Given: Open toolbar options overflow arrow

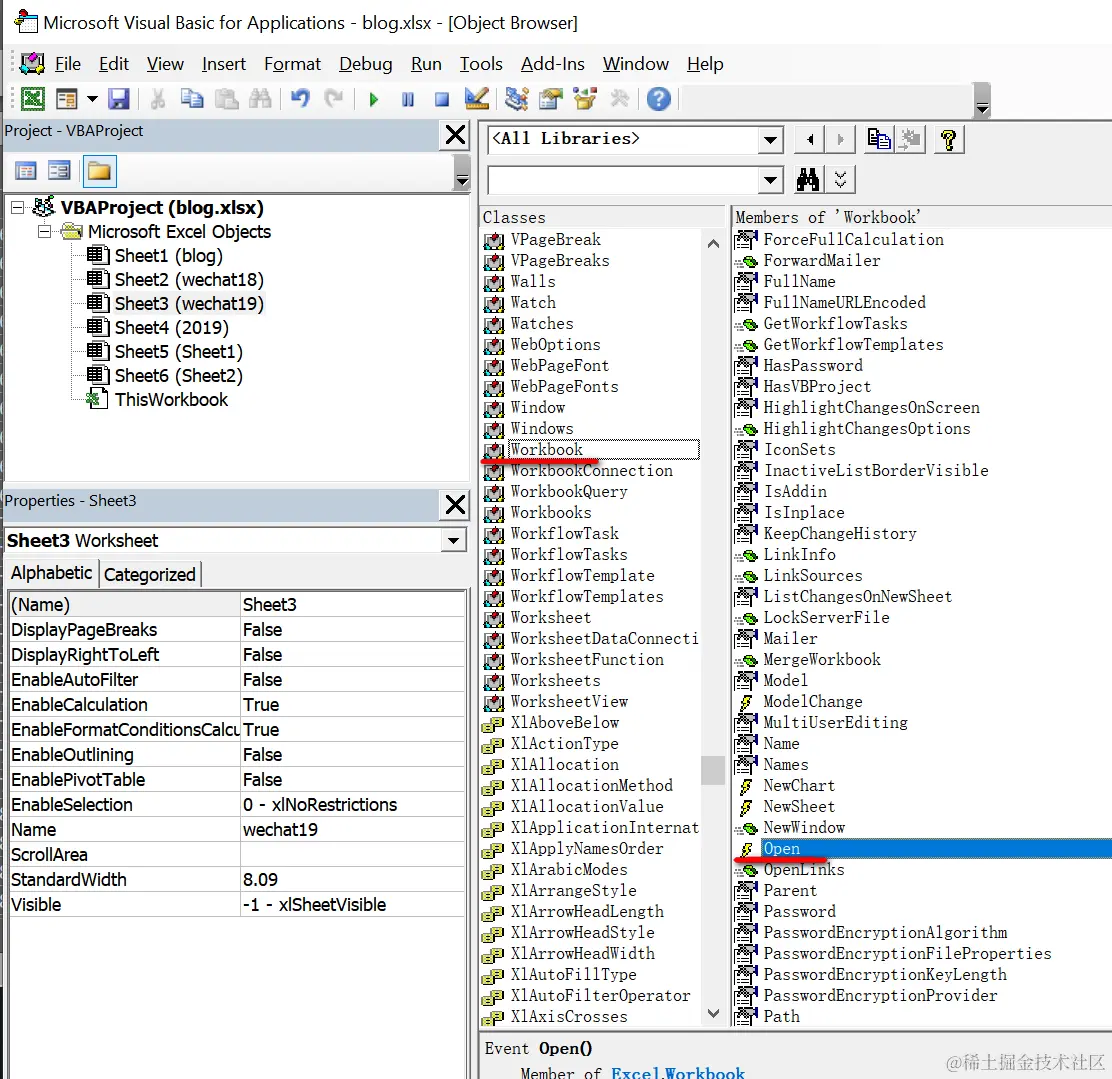Looking at the screenshot, I should (x=982, y=100).
